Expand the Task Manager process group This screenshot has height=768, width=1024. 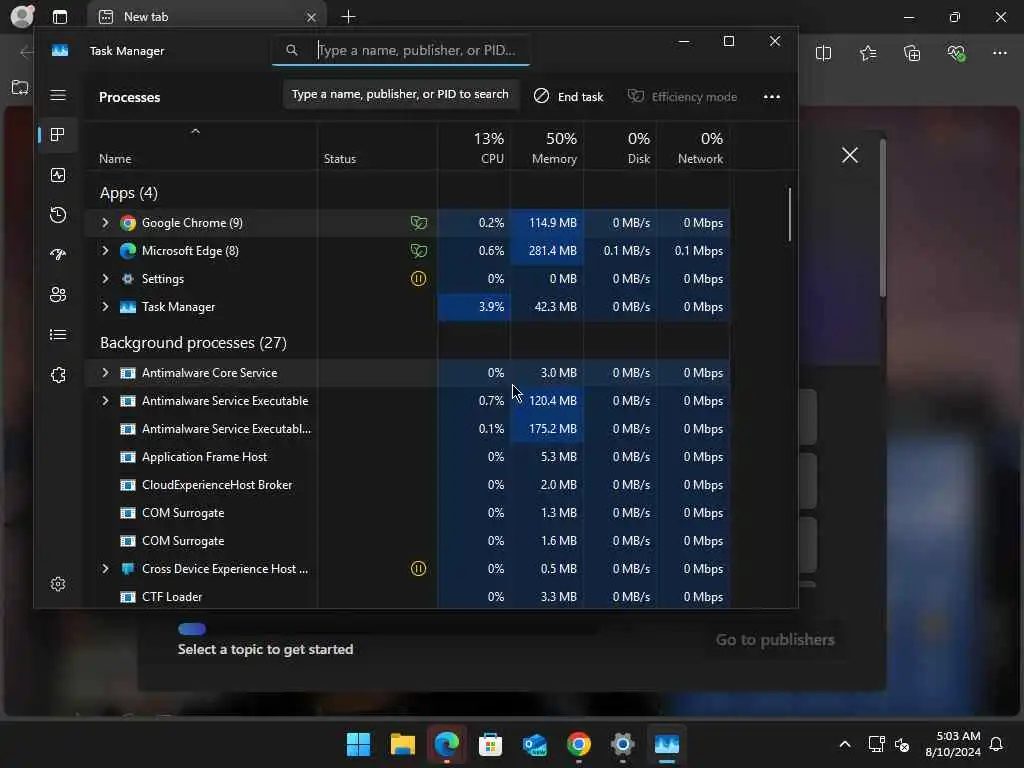tap(105, 307)
